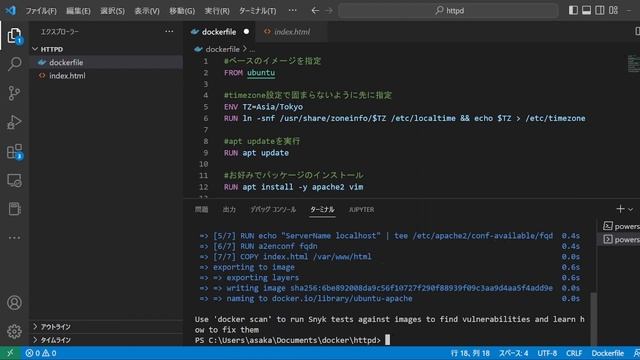Image resolution: width=640 pixels, height=360 pixels.
Task: Go forward with the right arrow
Action: coord(329,10)
